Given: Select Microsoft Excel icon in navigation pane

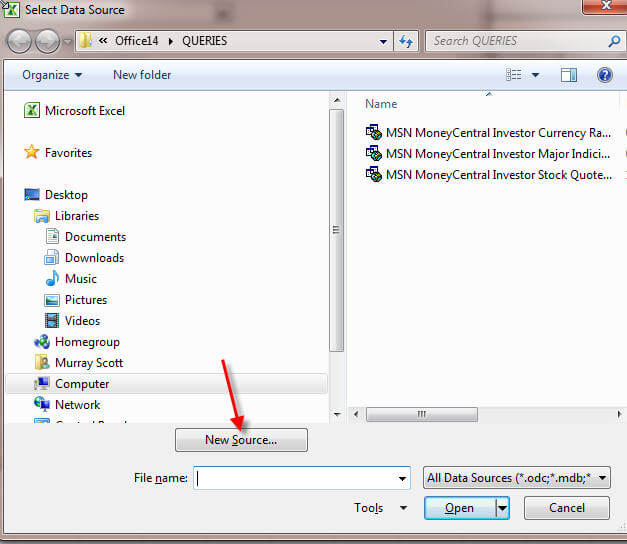Looking at the screenshot, I should point(32,110).
